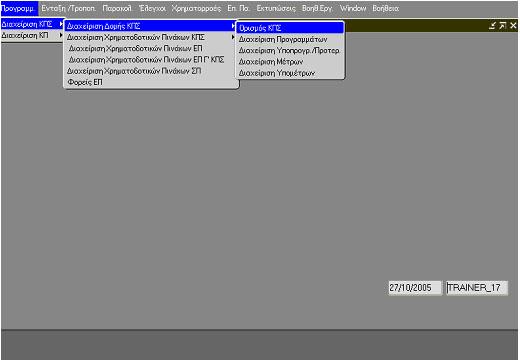
Task: Open the Βοηθ.Εργ. menu
Action: click(317, 8)
